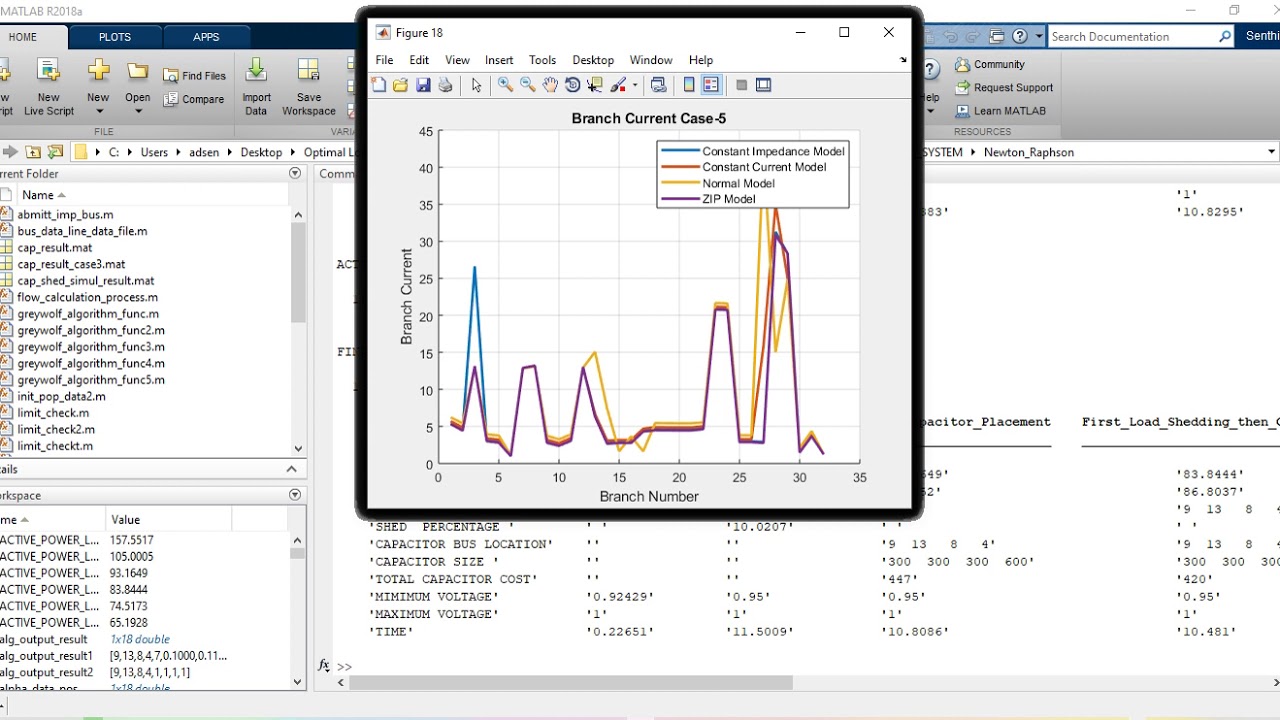Select the Data Cursor tool in Figure 18

[595, 85]
